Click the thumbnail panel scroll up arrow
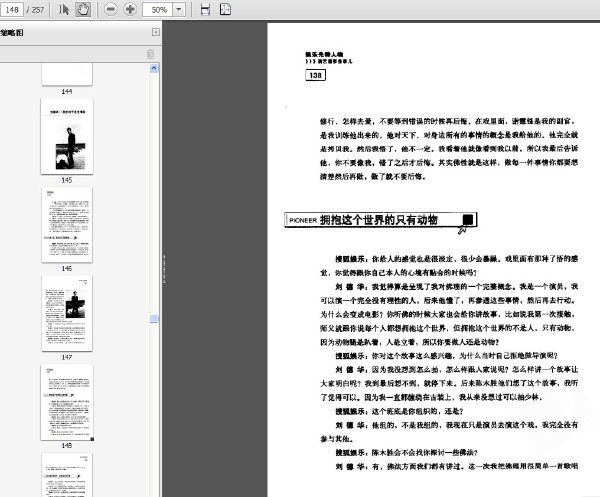Screen dimensions: 600x497 154,68
